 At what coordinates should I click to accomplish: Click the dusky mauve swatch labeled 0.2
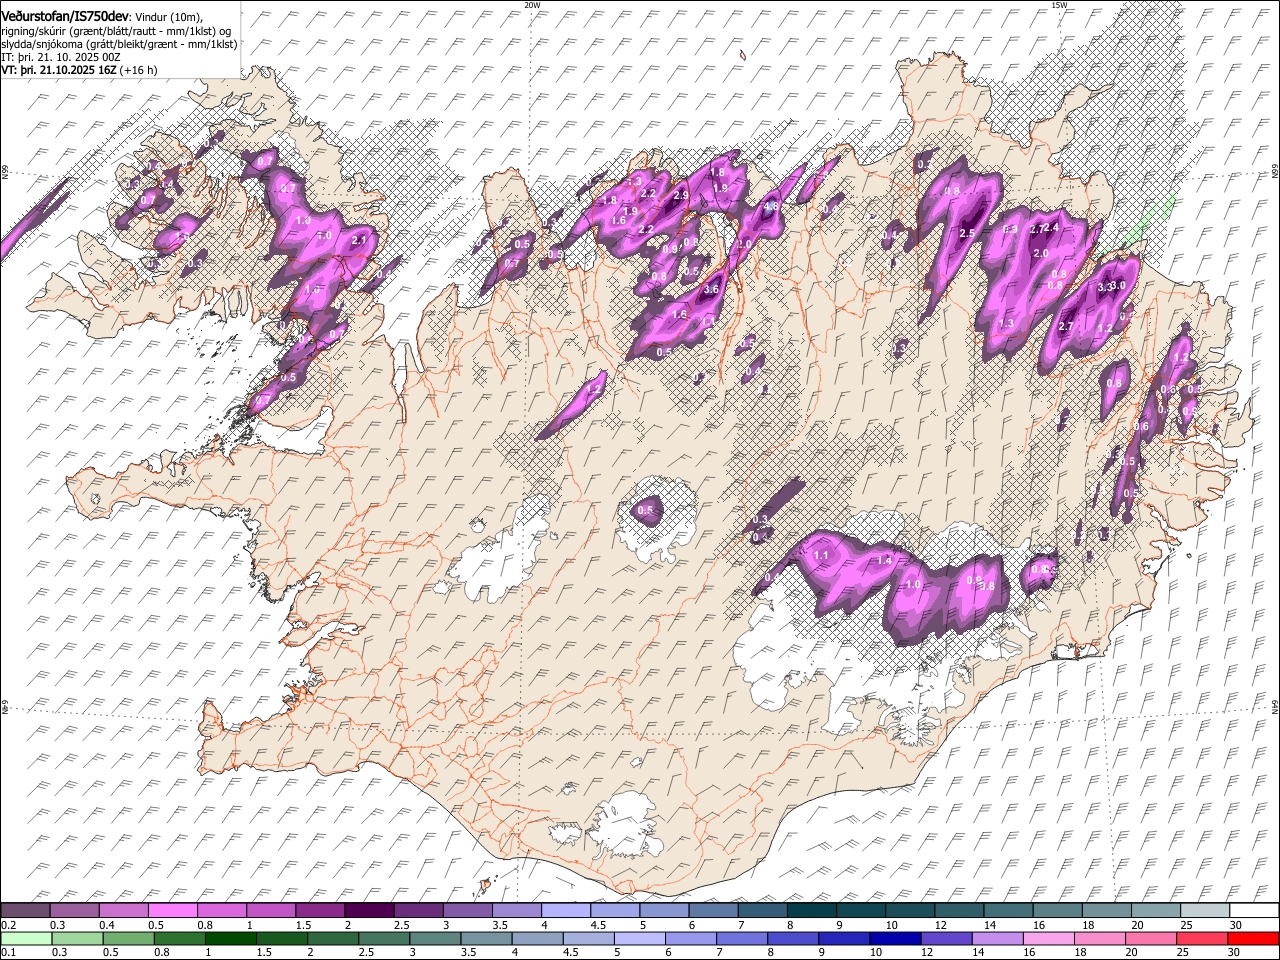(26, 911)
